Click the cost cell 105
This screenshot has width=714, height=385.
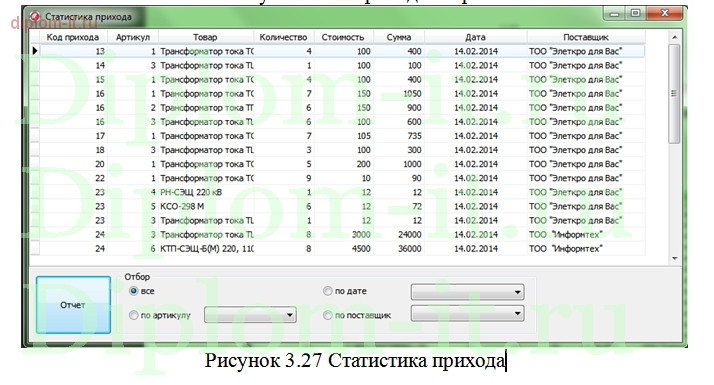pos(343,136)
